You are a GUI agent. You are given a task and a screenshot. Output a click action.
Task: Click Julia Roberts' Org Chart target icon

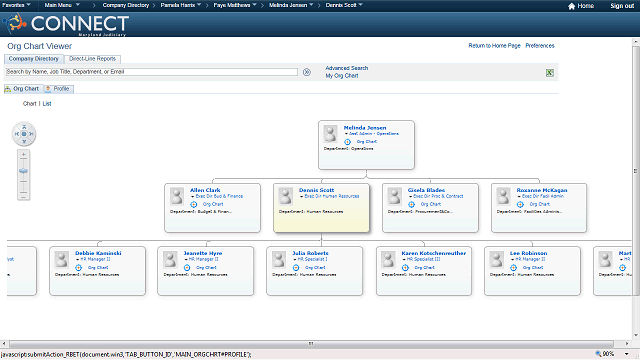(x=296, y=268)
